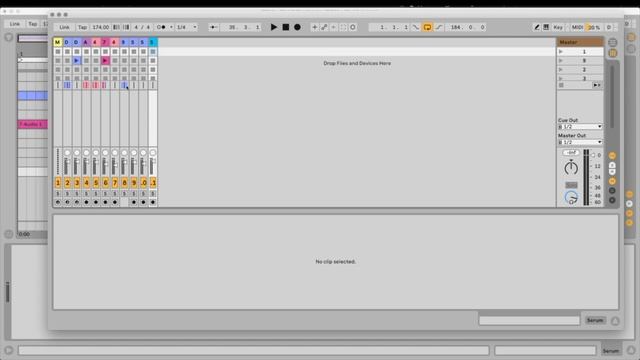The height and width of the screenshot is (360, 640).
Task: Toggle the Automation Arm icon
Action: click(x=324, y=27)
